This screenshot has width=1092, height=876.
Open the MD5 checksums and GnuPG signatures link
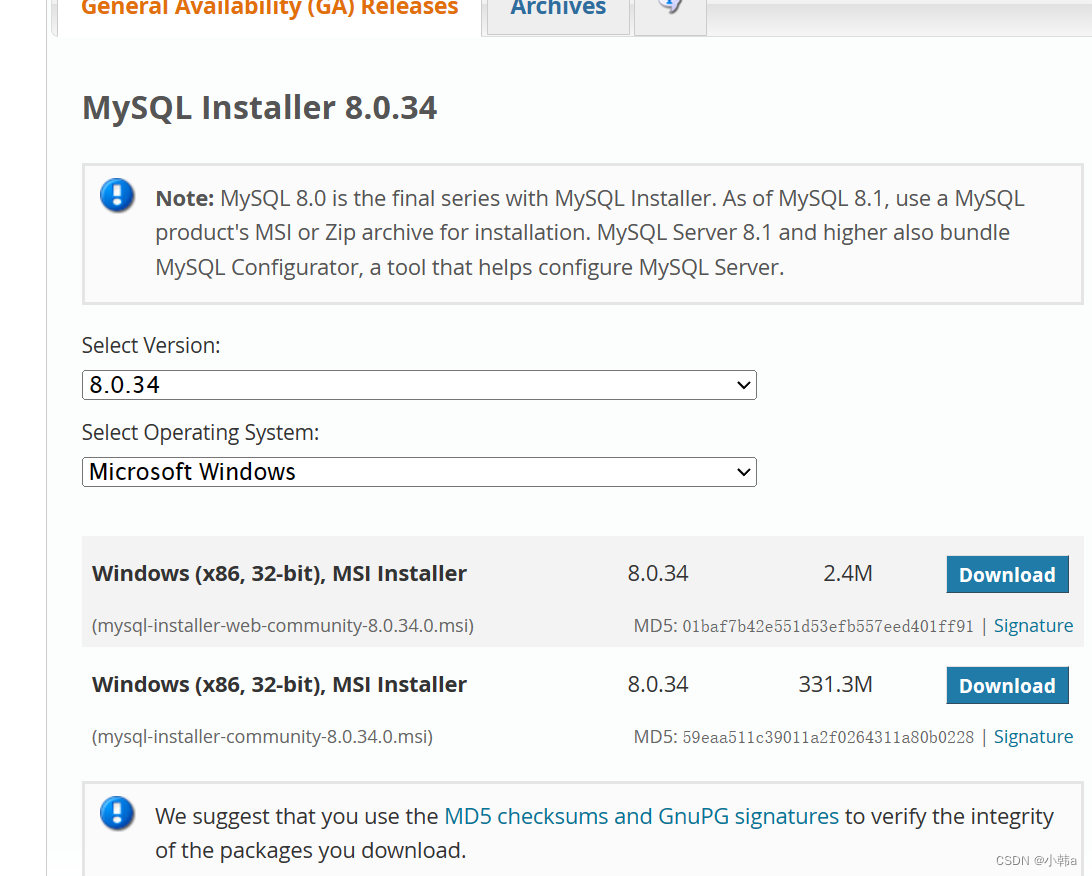(641, 816)
